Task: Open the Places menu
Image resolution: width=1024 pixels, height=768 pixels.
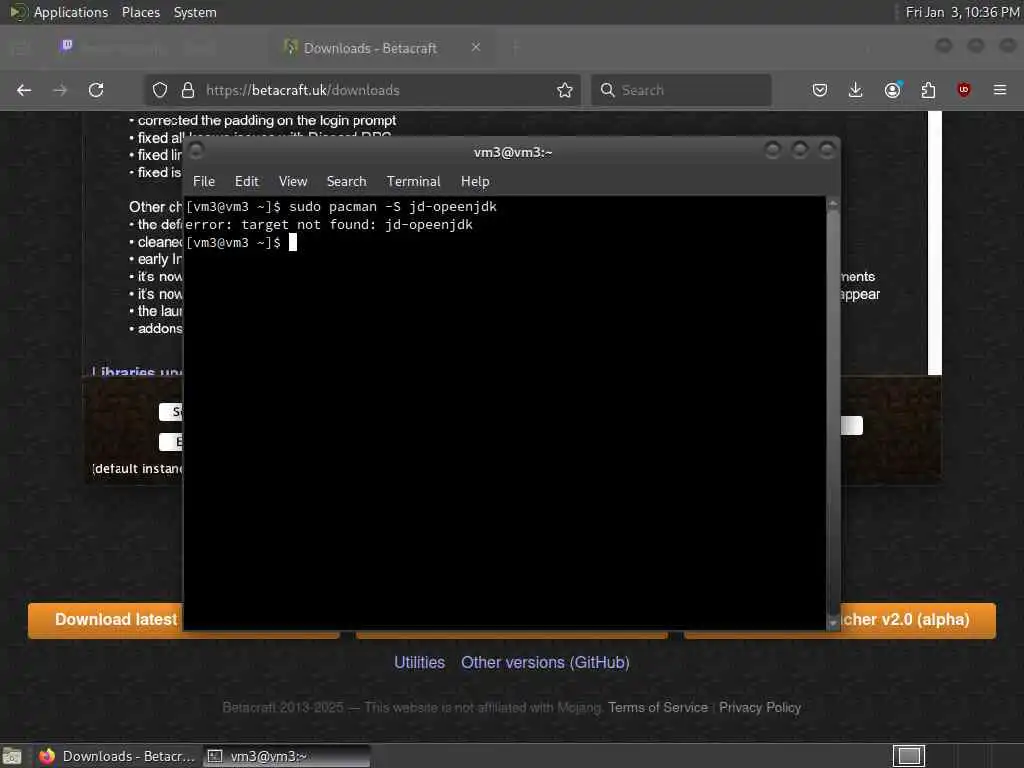Action: (140, 12)
